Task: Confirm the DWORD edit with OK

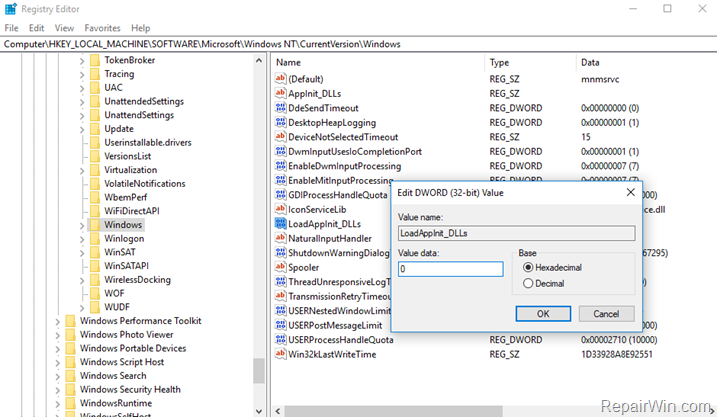Action: coord(543,314)
